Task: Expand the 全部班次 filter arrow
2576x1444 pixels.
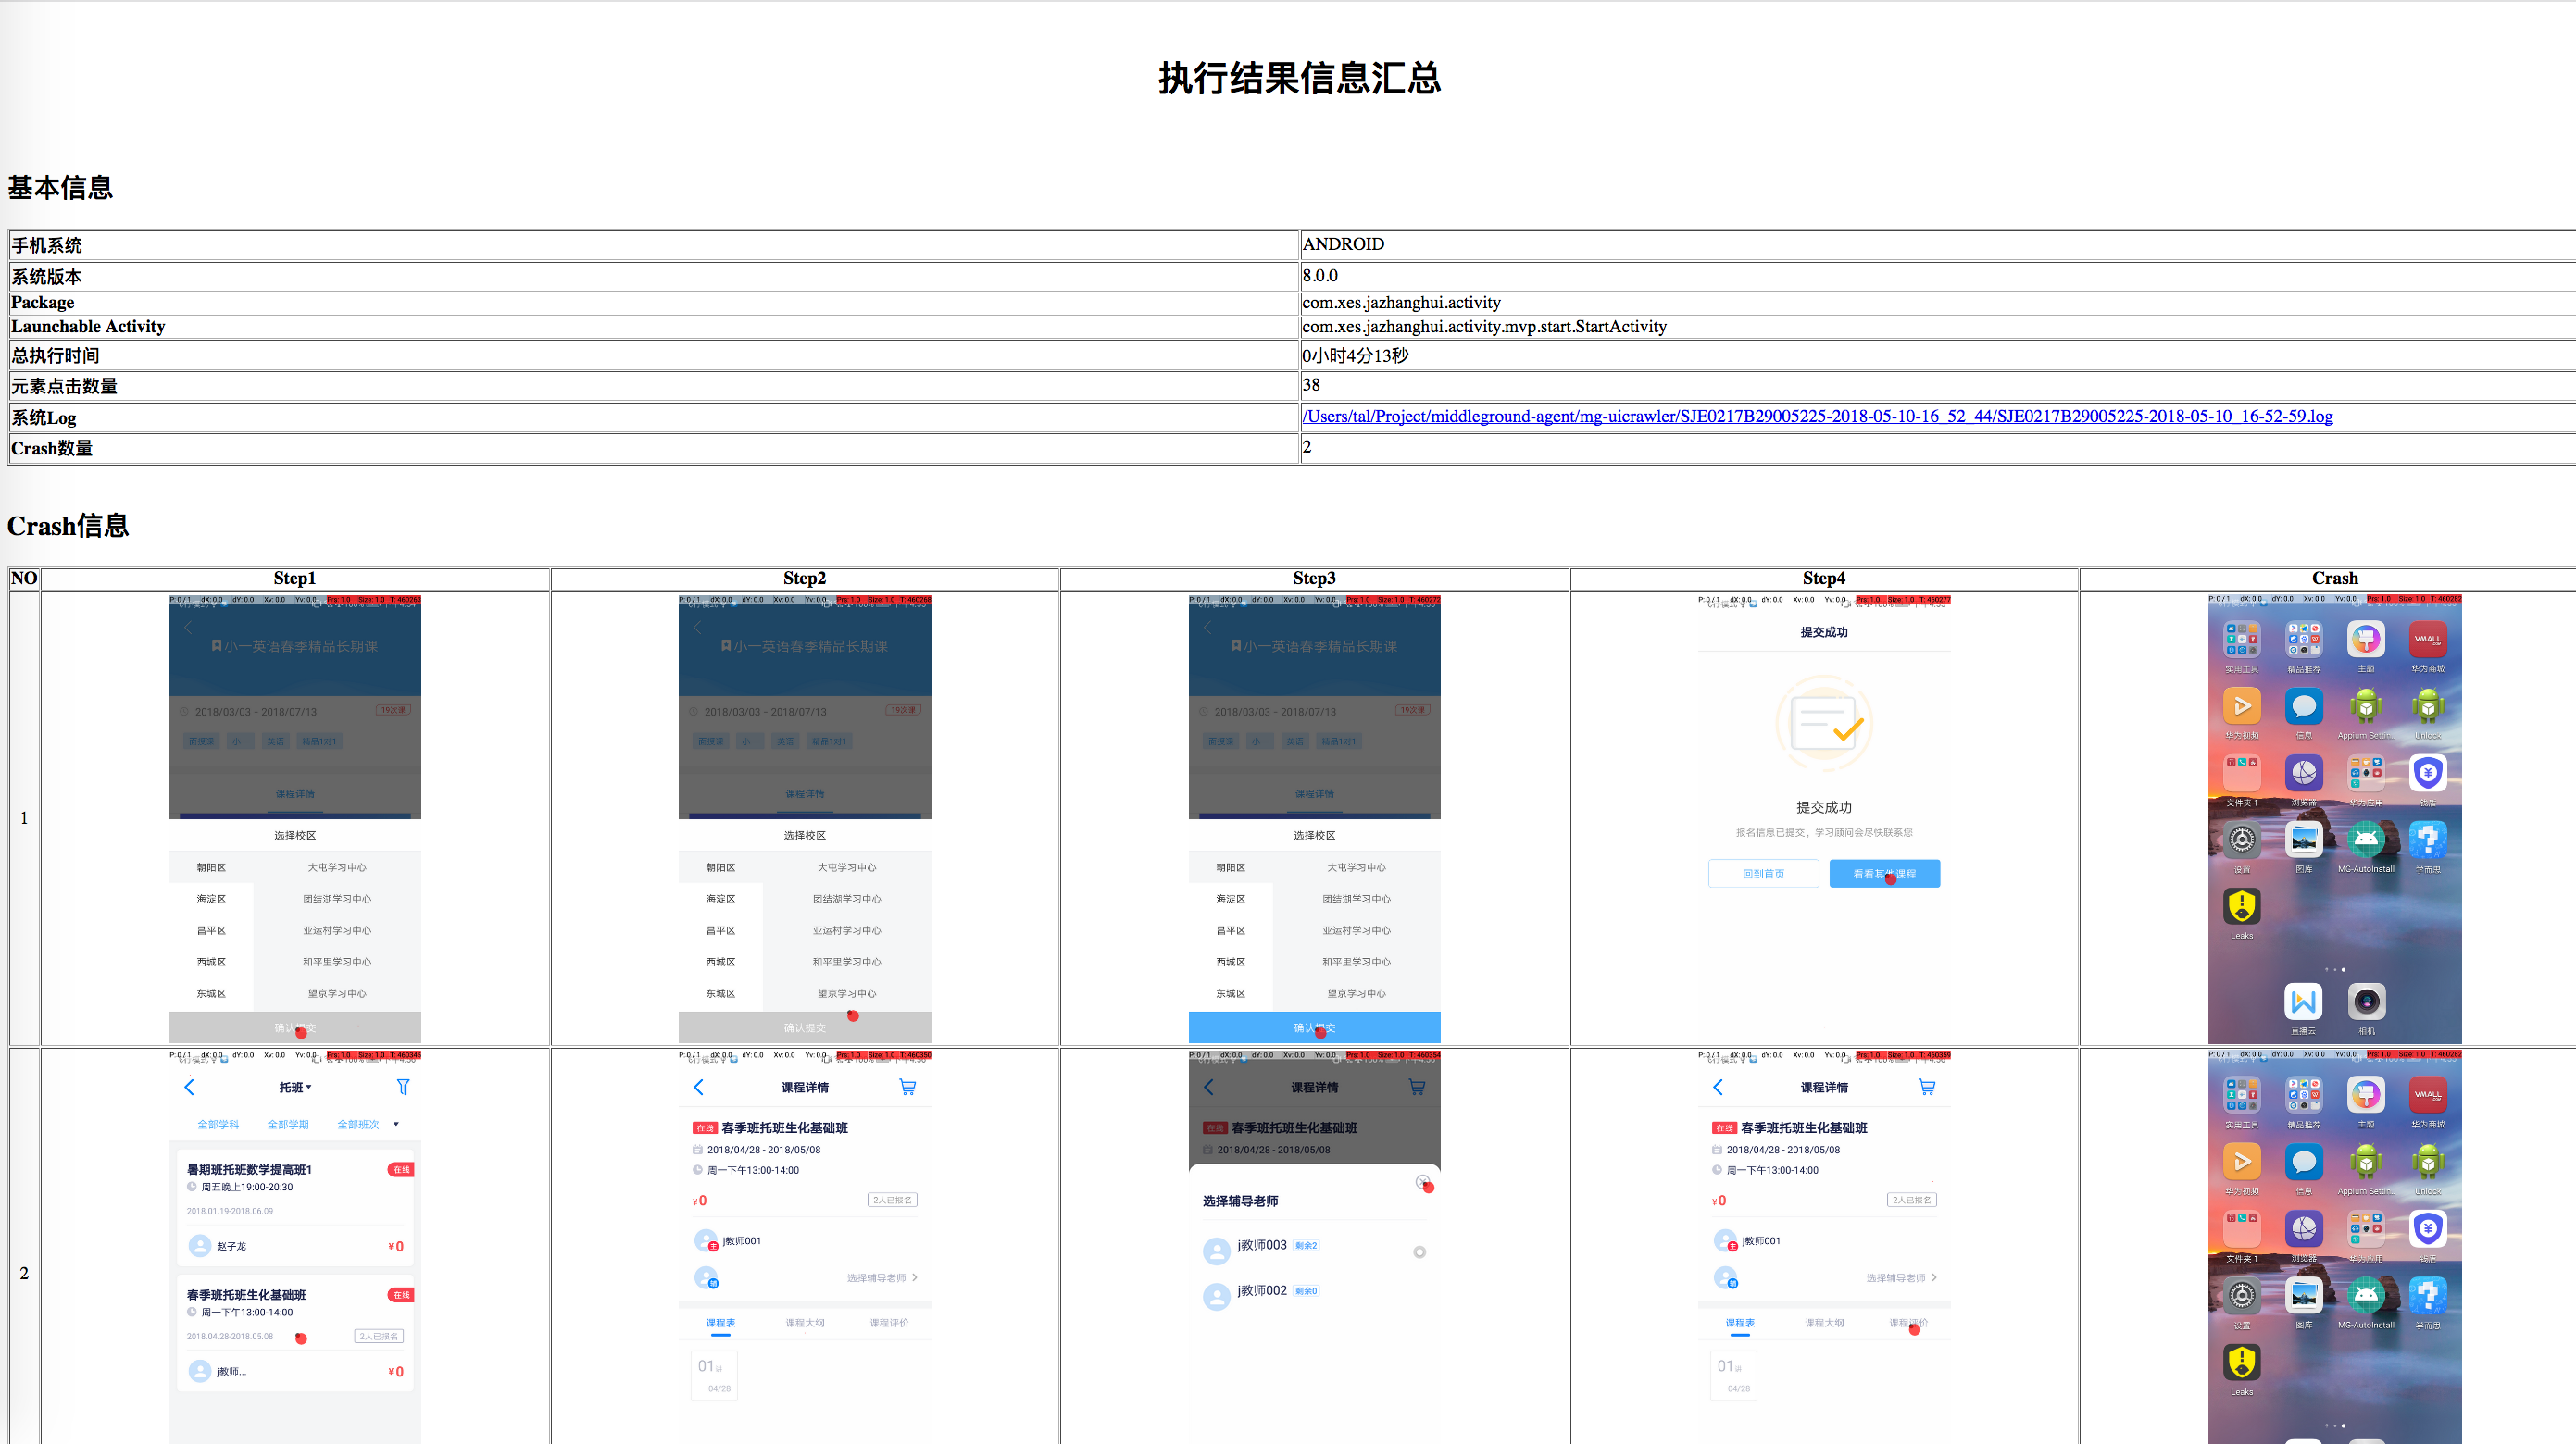Action: tap(396, 1124)
